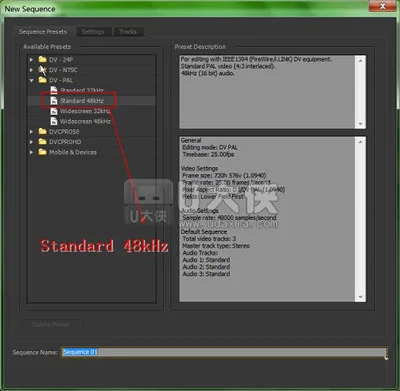Go to the Sequence Presets tab
Screen dimensions: 400x391
[43, 32]
